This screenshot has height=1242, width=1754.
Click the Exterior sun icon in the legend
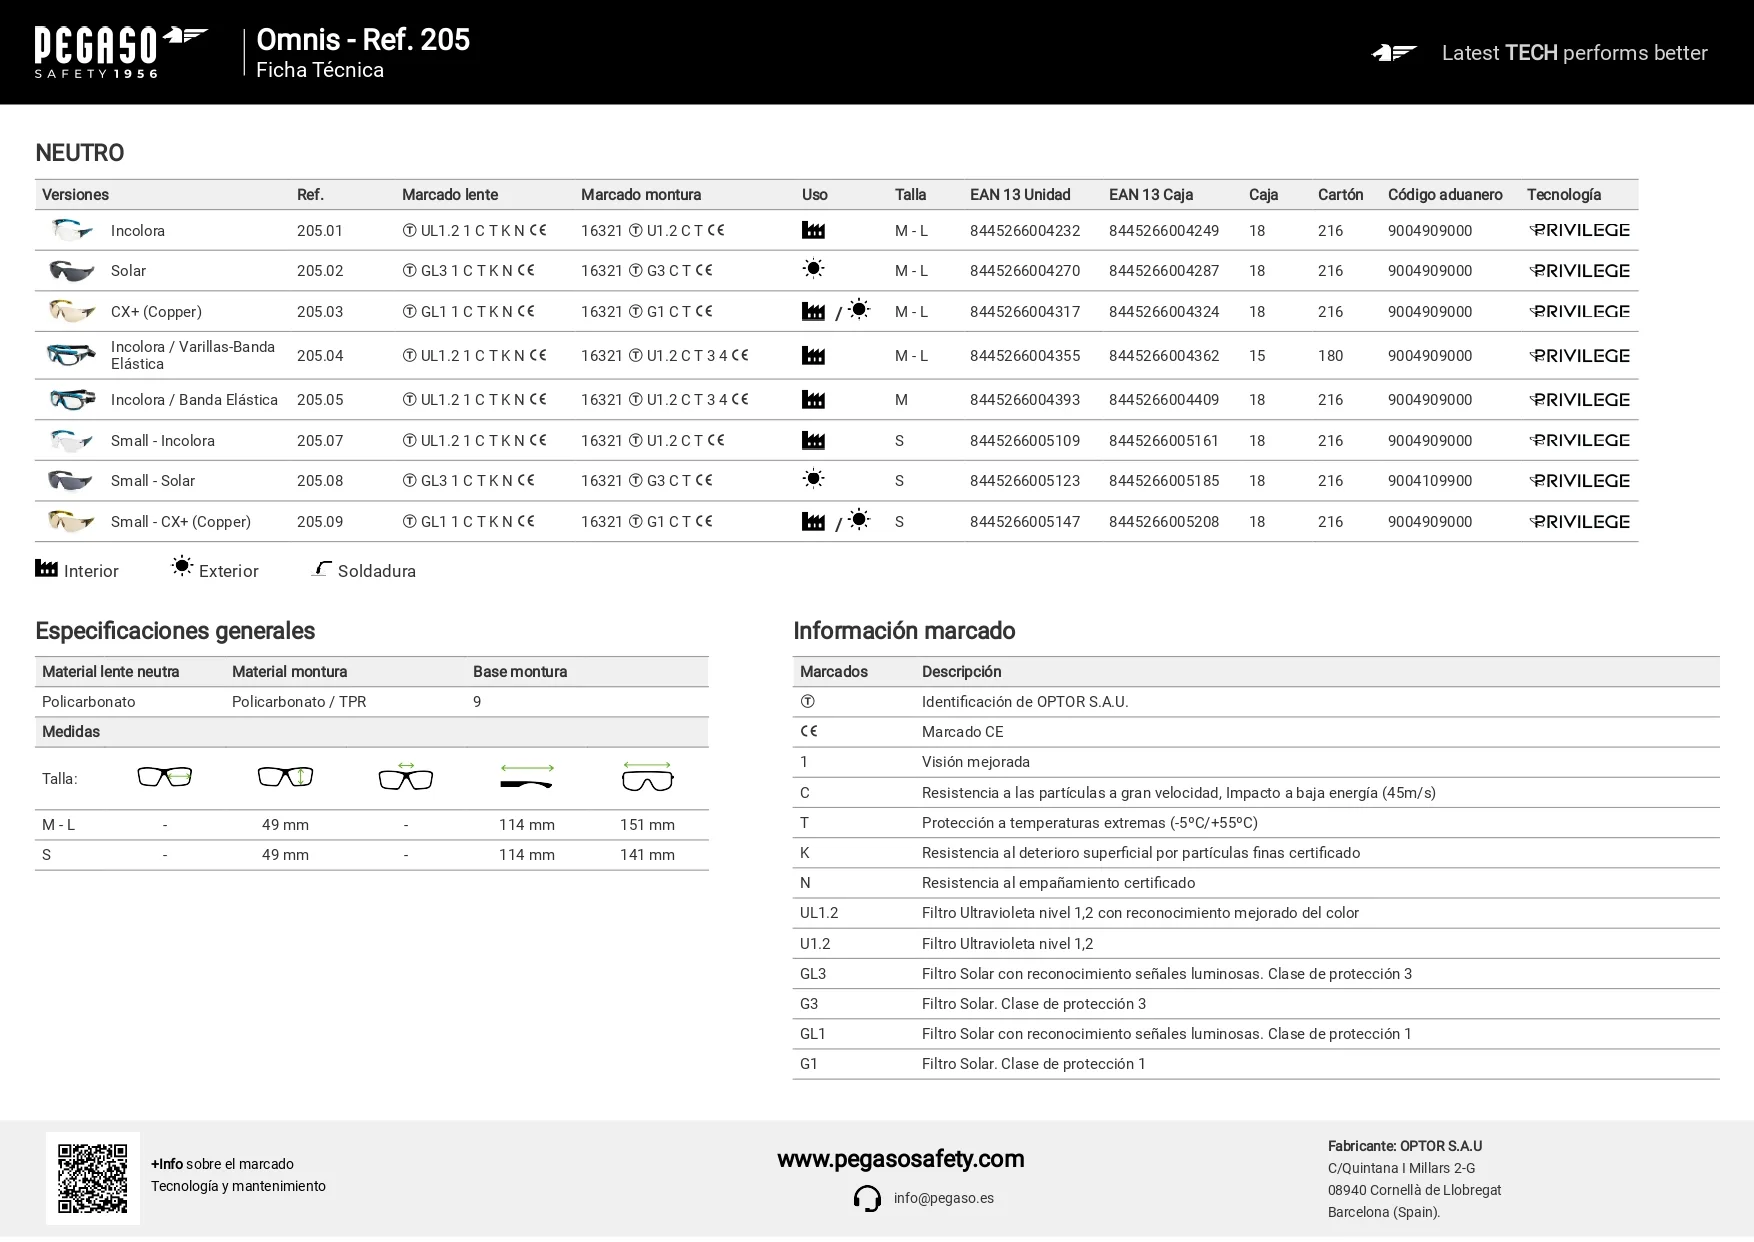tap(181, 566)
